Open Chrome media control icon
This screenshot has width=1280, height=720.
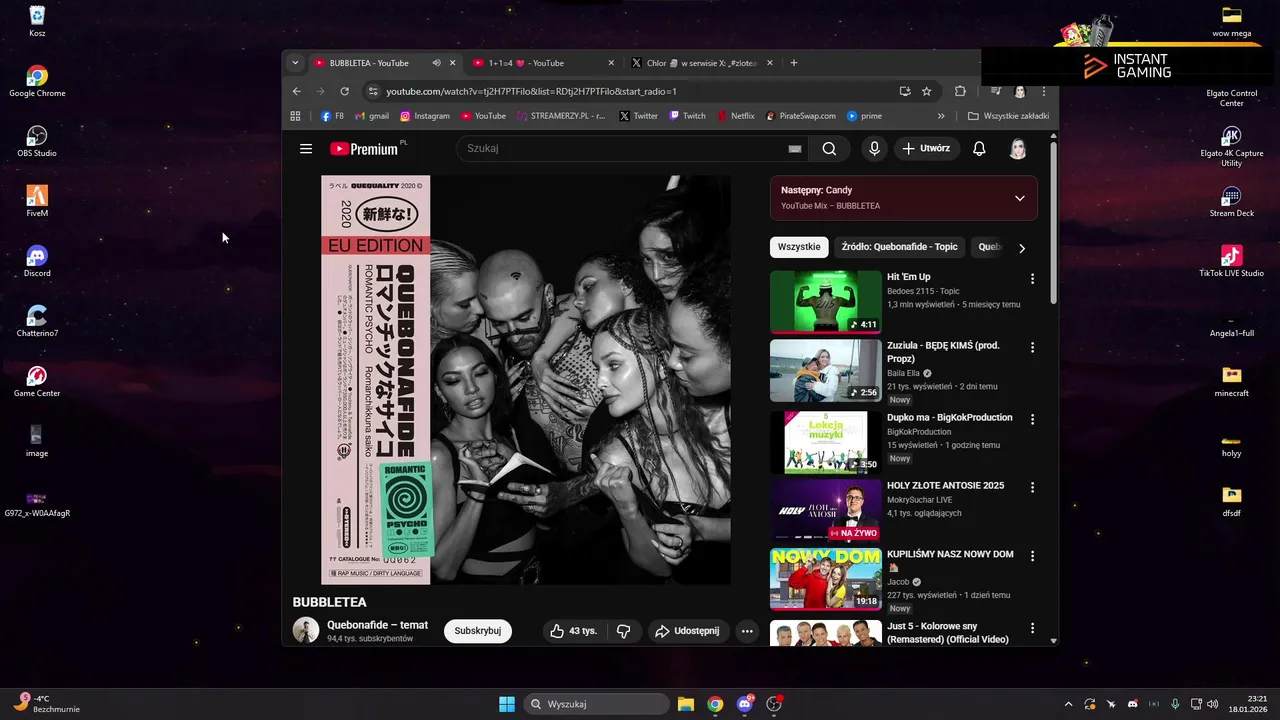click(x=995, y=91)
